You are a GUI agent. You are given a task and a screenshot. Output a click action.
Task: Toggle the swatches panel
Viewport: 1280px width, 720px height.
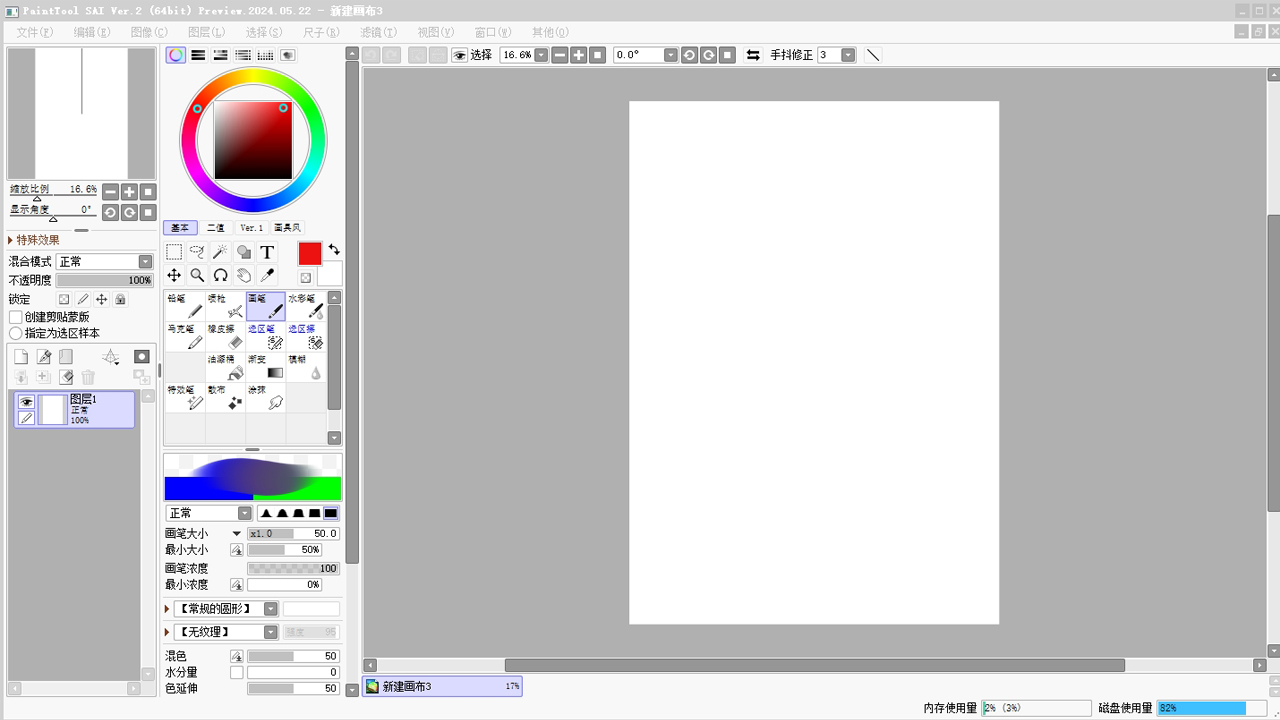[x=266, y=55]
